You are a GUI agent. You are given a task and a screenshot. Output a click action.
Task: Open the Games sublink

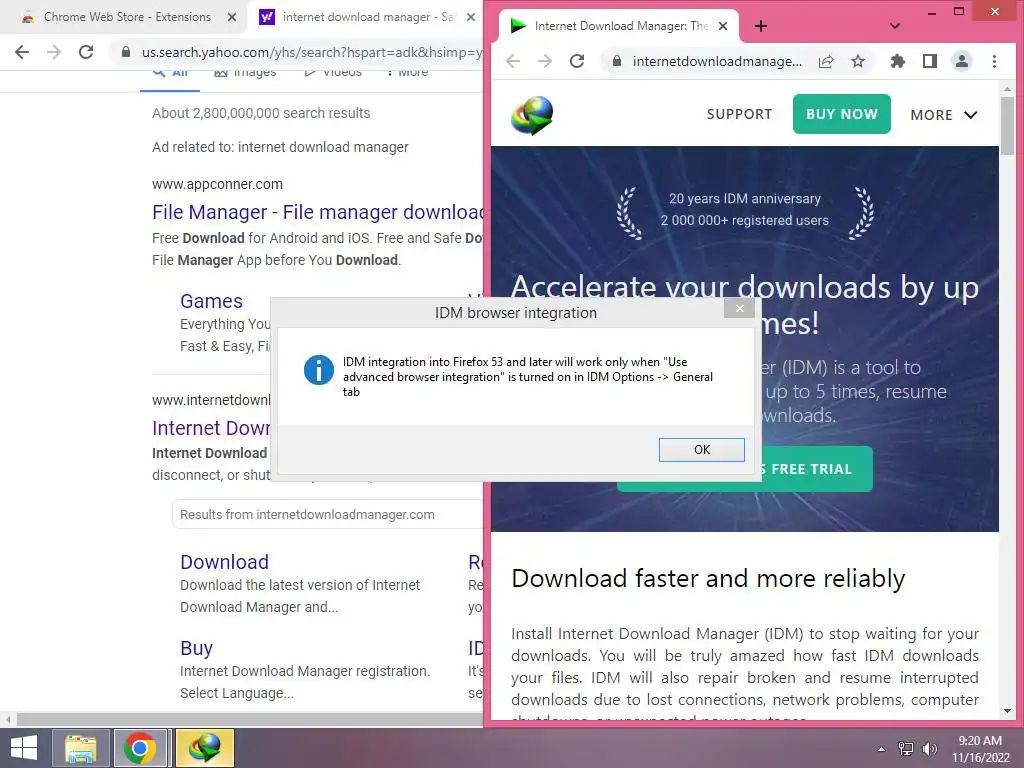click(x=211, y=301)
